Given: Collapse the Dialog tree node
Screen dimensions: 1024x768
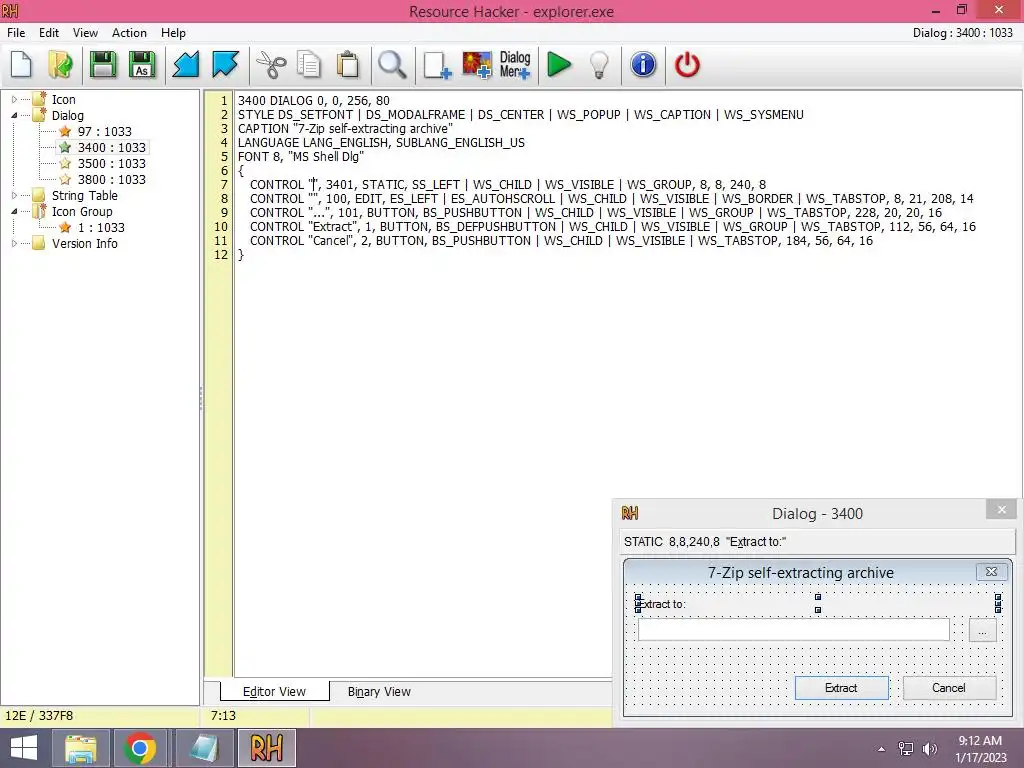Looking at the screenshot, I should tap(14, 115).
